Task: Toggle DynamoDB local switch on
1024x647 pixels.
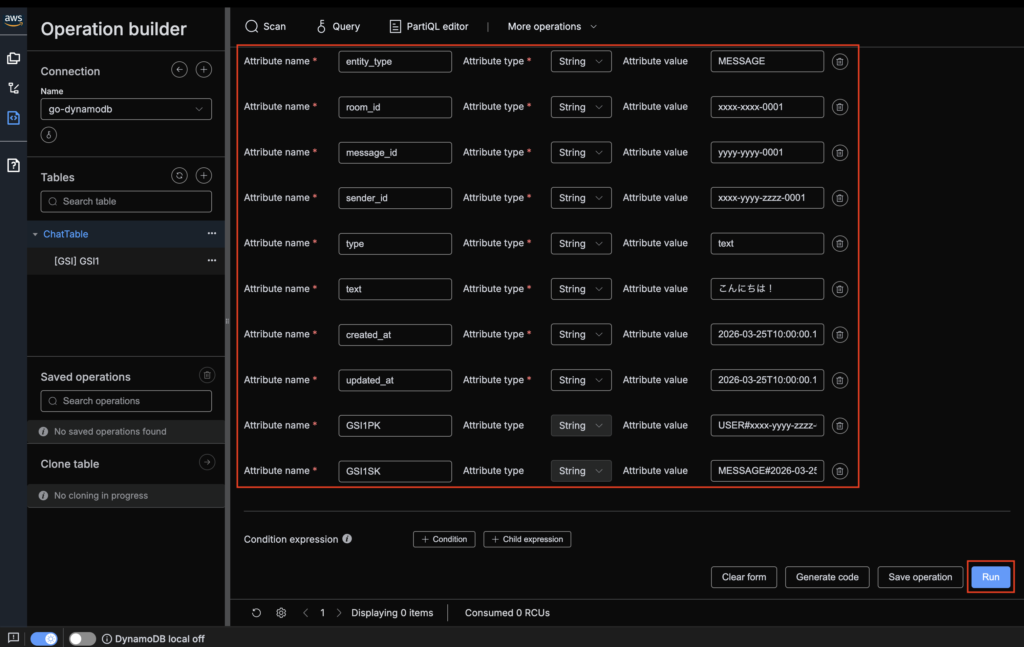Action: point(82,639)
